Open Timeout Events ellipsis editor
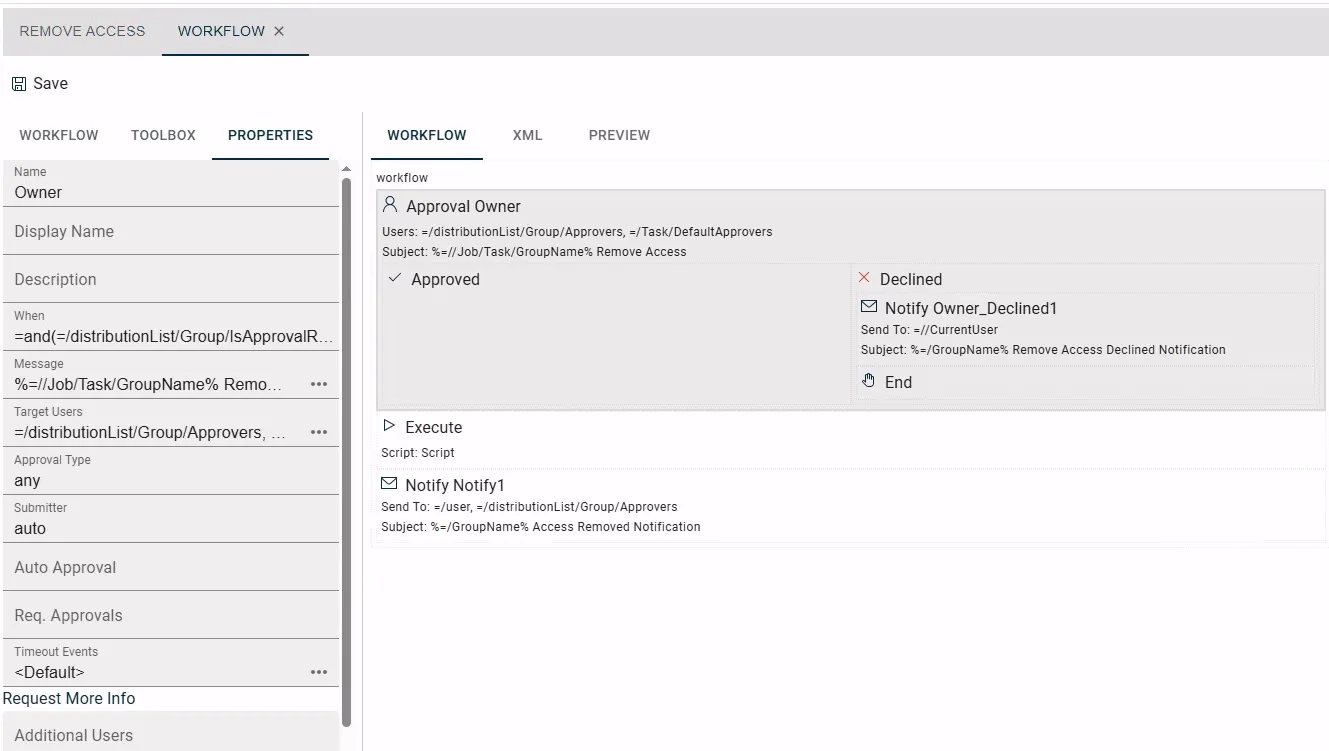 point(319,672)
